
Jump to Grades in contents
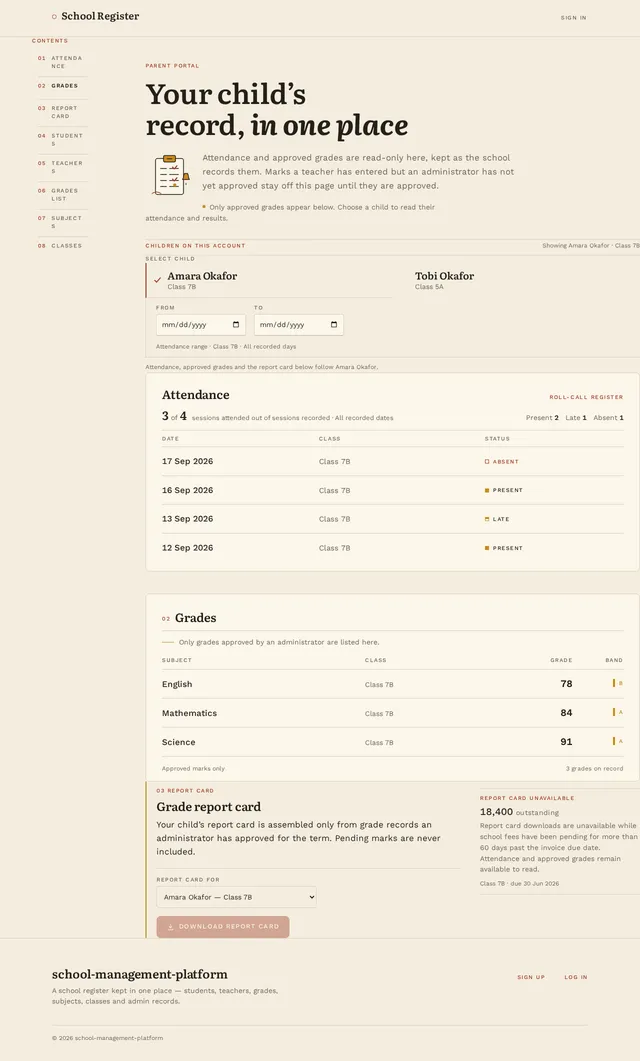62,86
